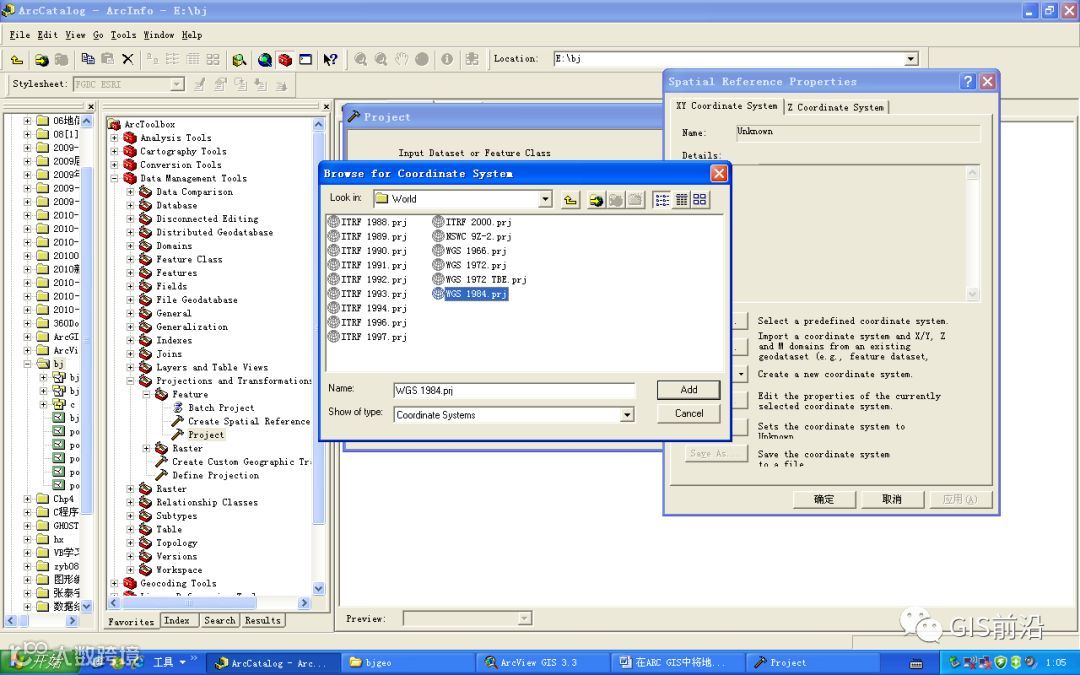The width and height of the screenshot is (1080, 675).
Task: Click ArcToolbox vertical scrollbar down arrow
Action: [x=318, y=588]
